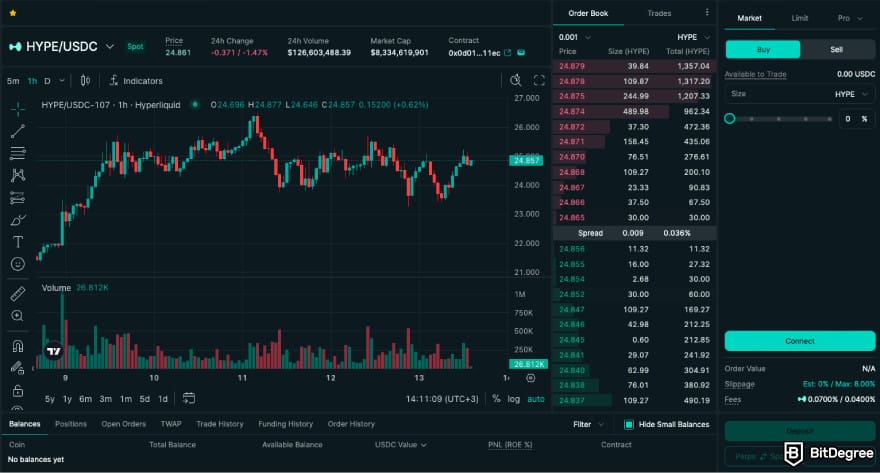Viewport: 880px width, 473px height.
Task: Expand the HYPE/USDC pair selector
Action: pyautogui.click(x=110, y=47)
